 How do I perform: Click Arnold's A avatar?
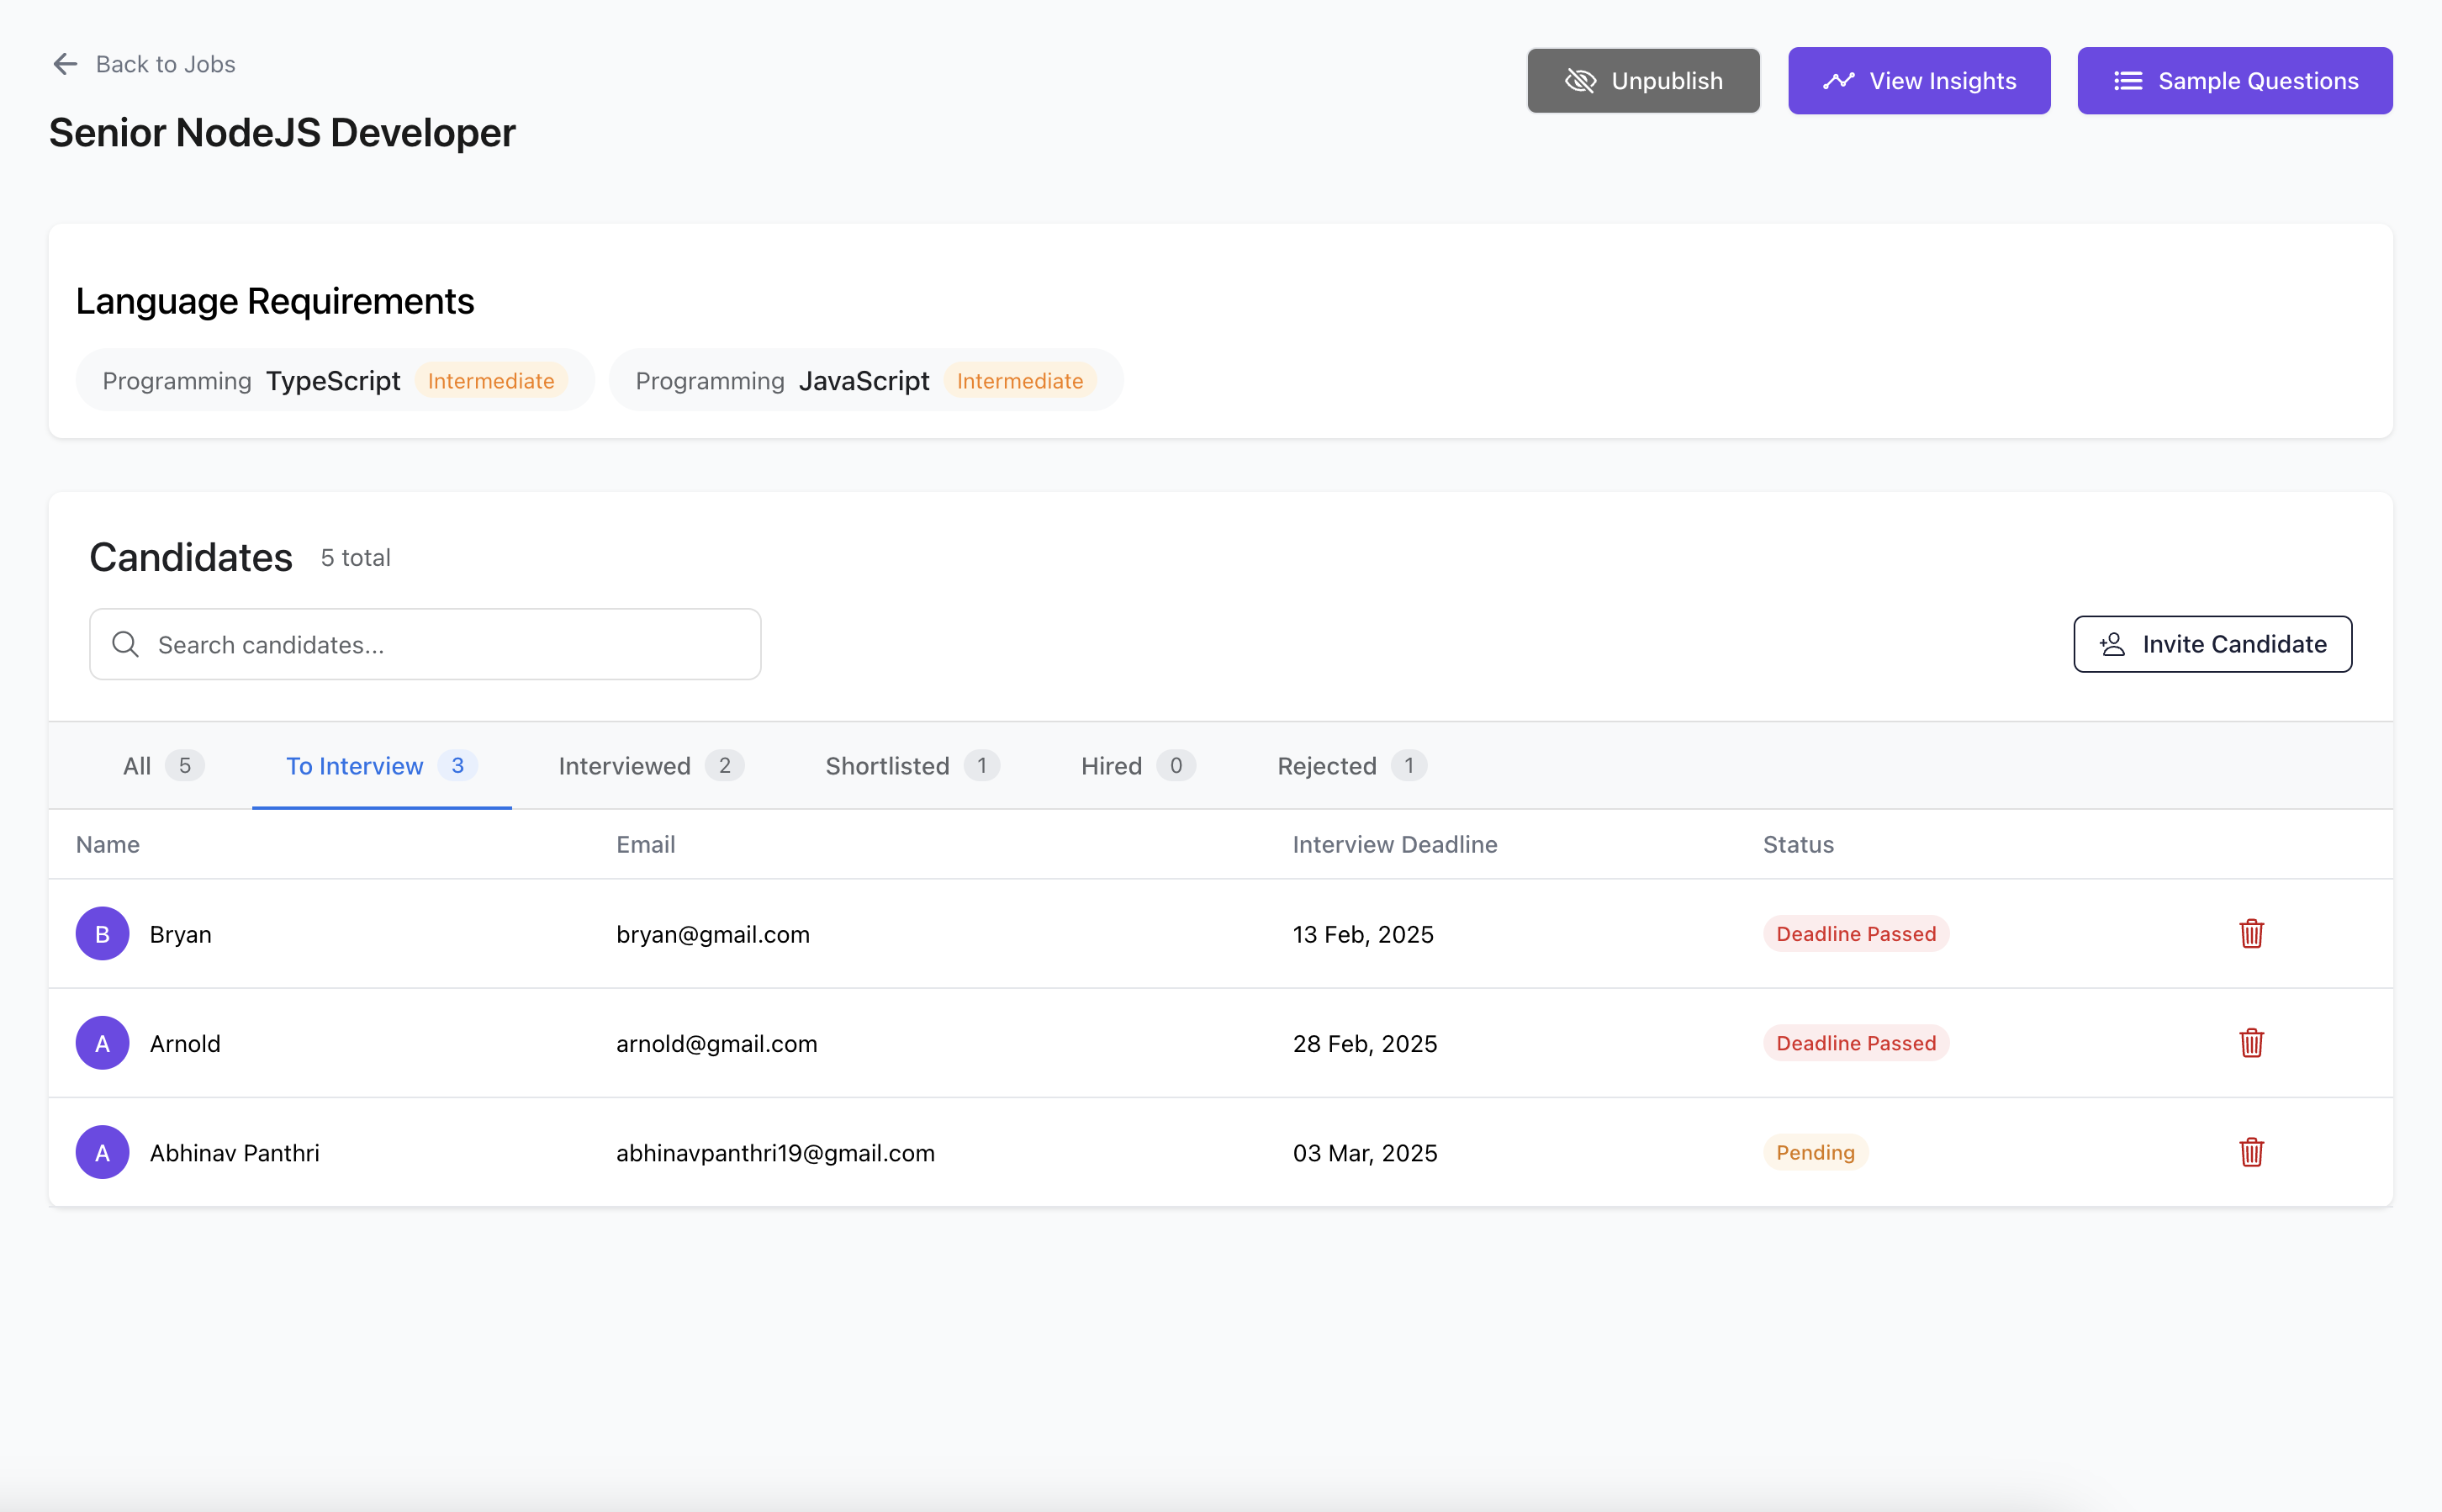102,1043
